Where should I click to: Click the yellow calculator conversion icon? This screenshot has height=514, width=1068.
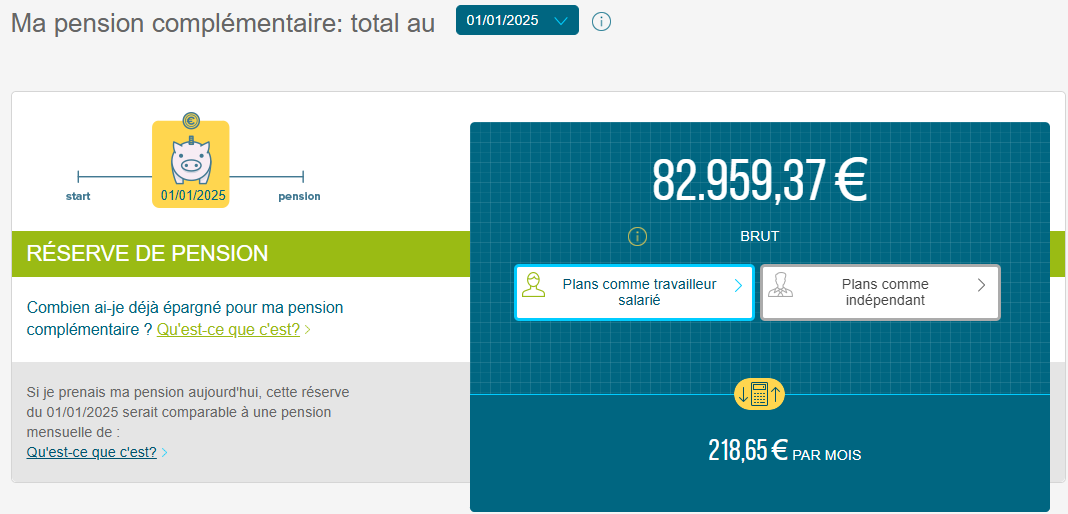tap(759, 394)
